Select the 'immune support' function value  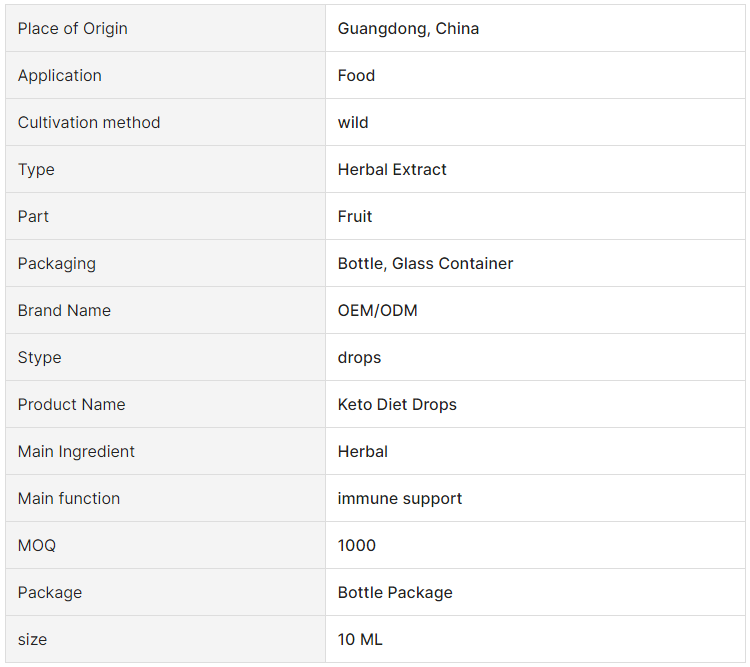[400, 499]
